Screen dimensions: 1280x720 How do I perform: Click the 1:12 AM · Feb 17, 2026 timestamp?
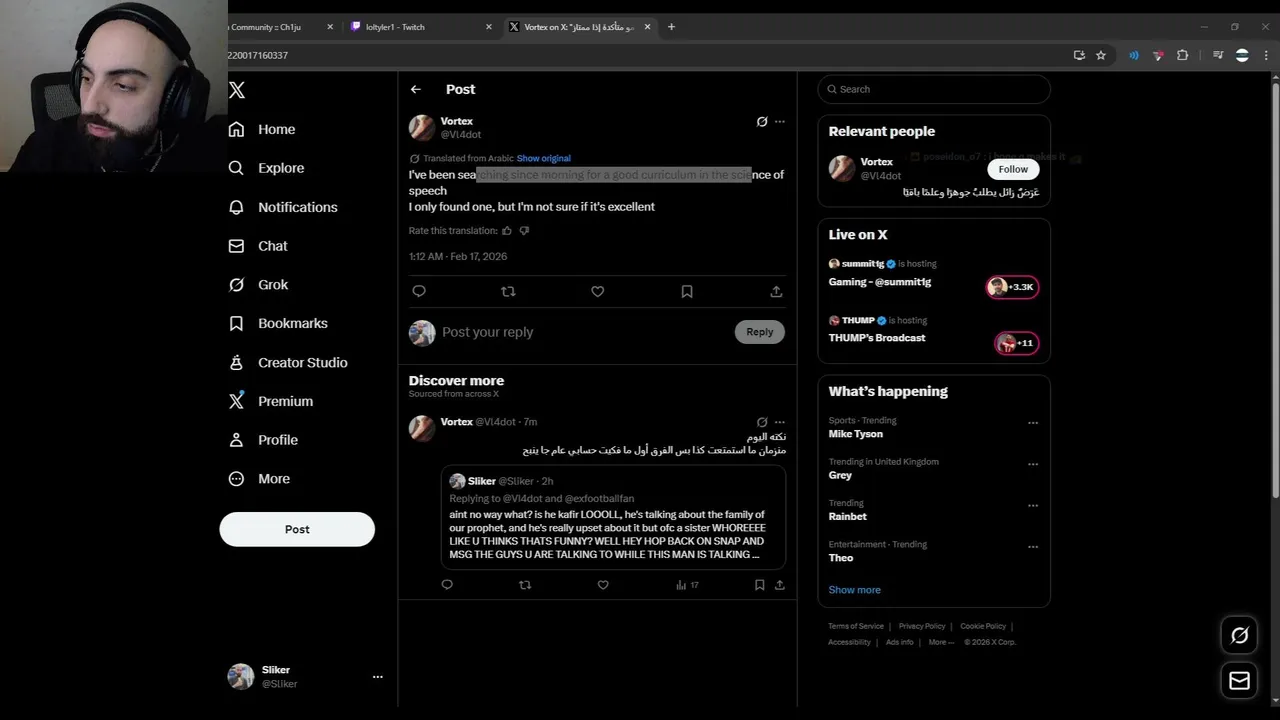tap(458, 257)
